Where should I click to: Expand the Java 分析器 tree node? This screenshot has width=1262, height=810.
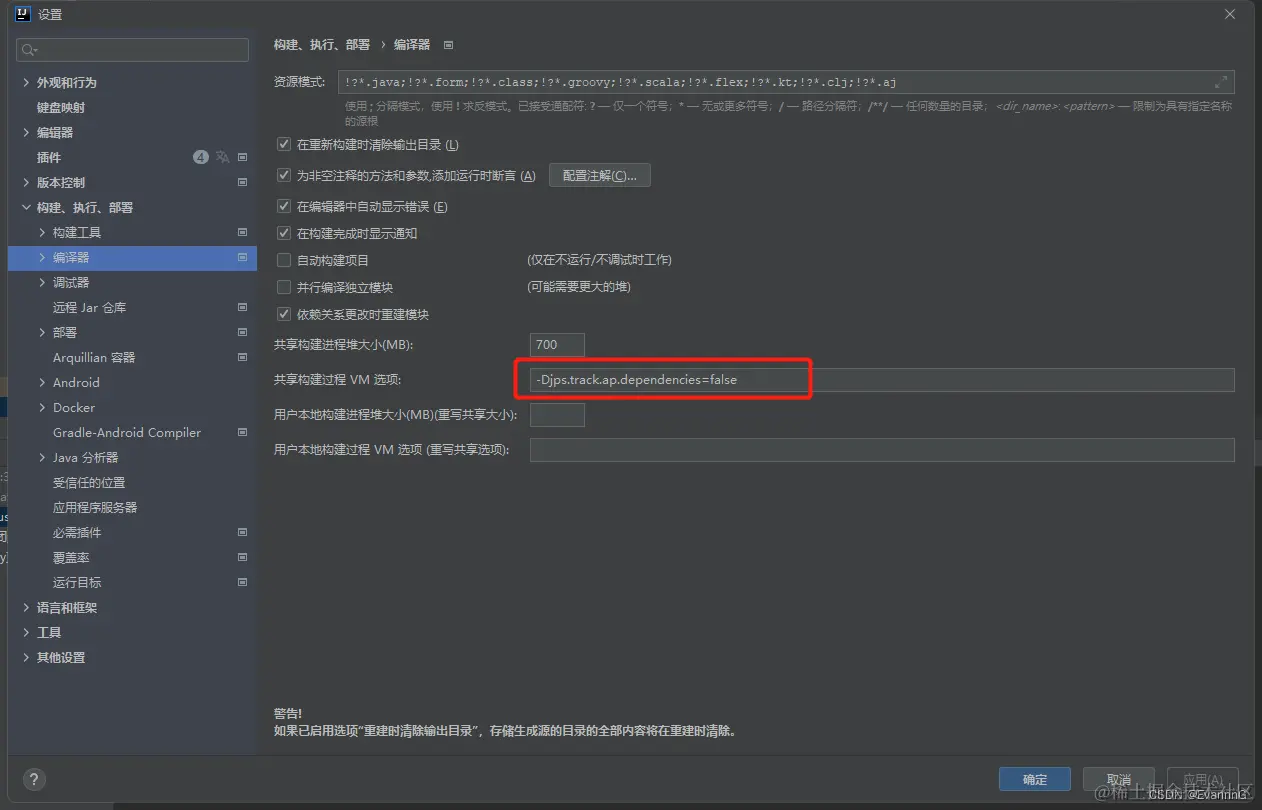coord(42,457)
